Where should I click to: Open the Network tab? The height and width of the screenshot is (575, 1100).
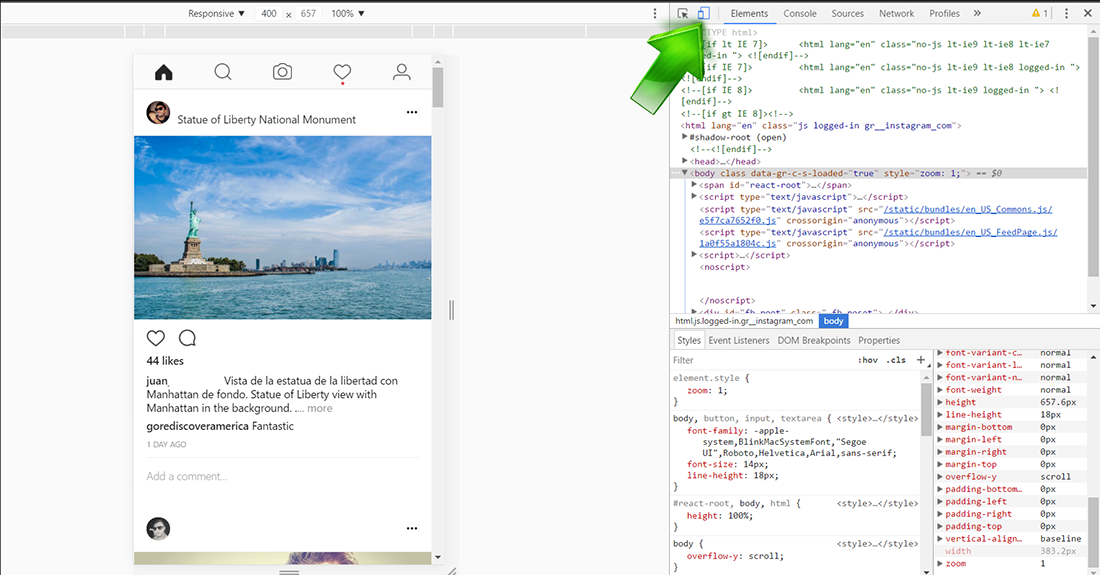pos(897,13)
